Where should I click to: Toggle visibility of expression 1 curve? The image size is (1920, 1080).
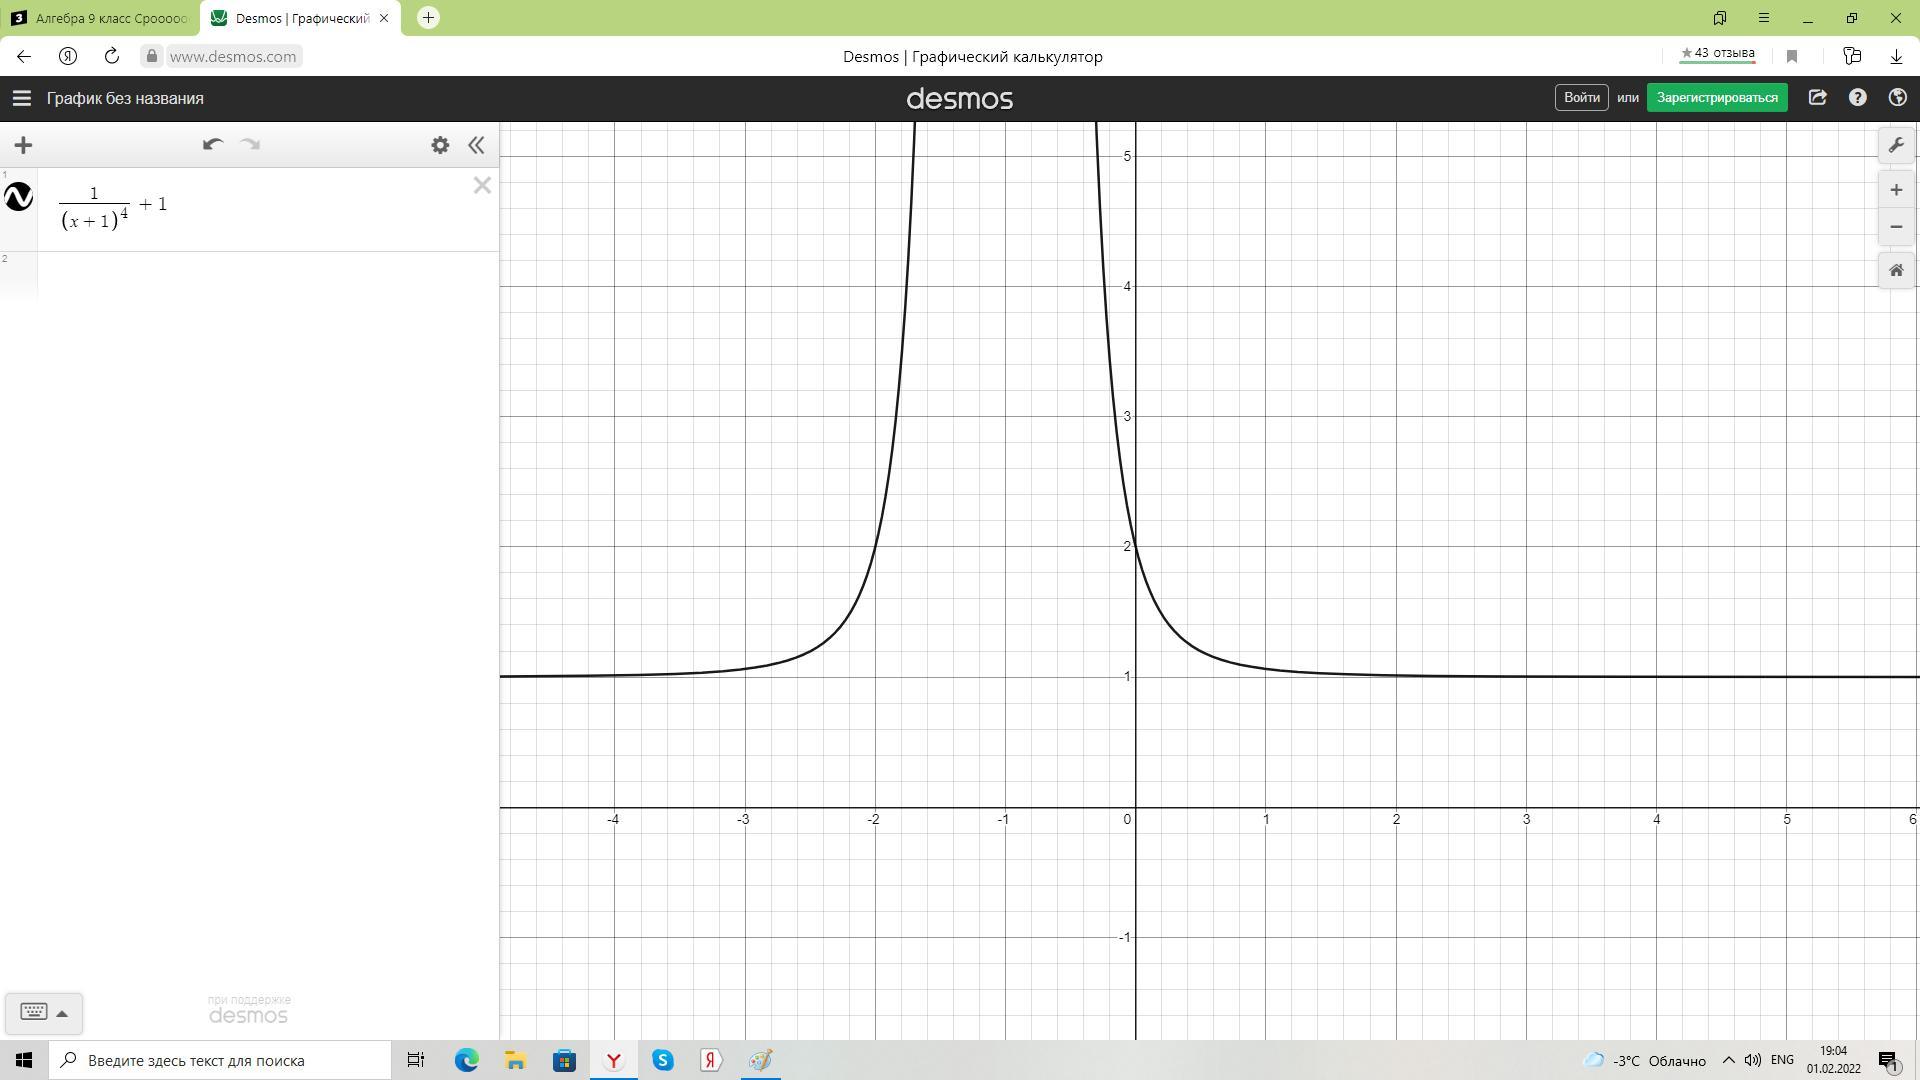[x=19, y=197]
